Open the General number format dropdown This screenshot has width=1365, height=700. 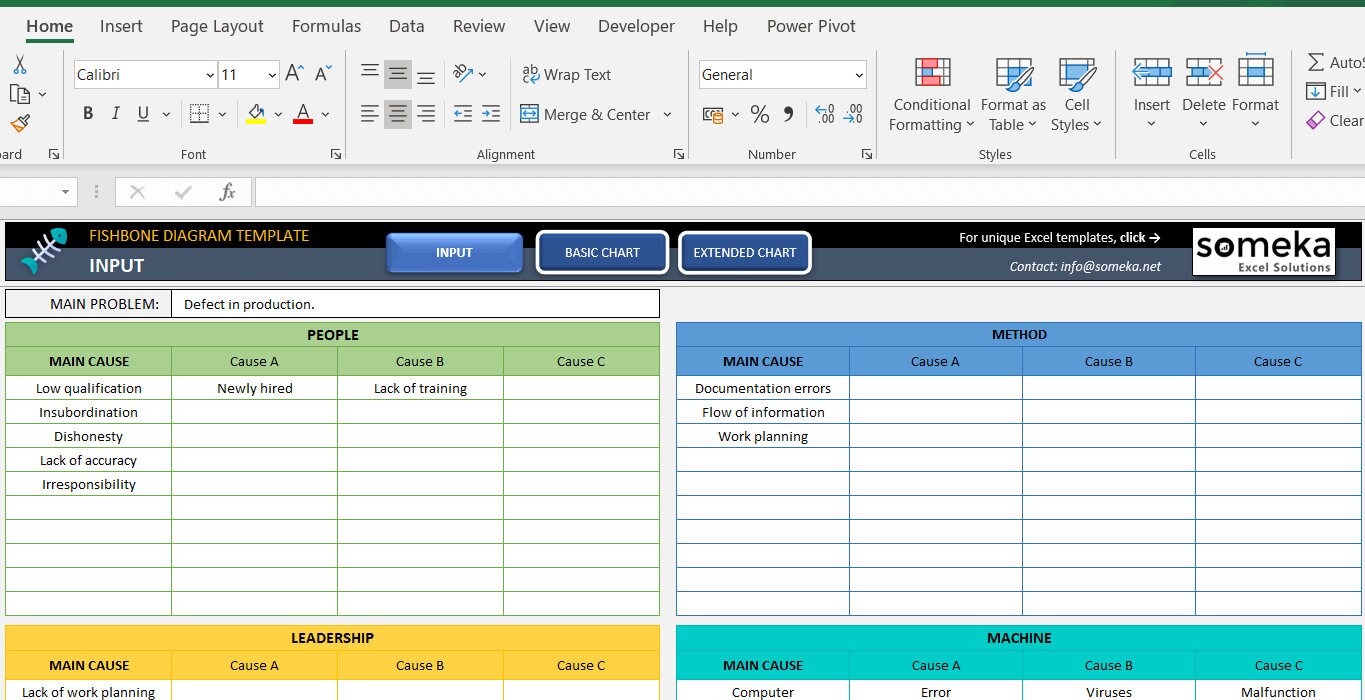pyautogui.click(x=859, y=75)
